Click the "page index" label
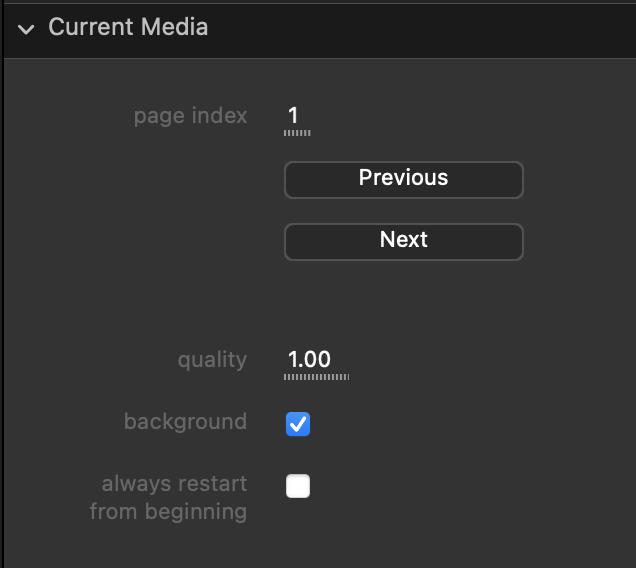 tap(190, 116)
